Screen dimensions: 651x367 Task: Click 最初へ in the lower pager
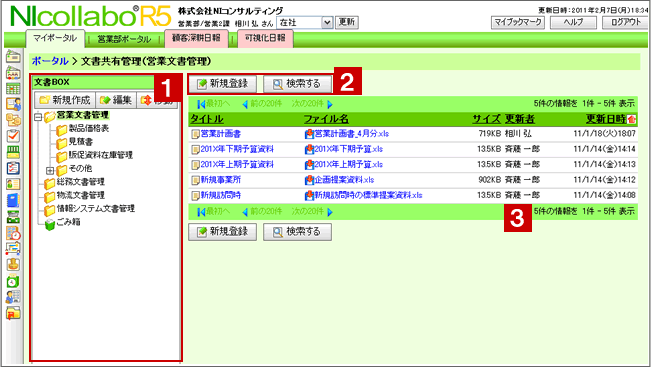pos(213,212)
